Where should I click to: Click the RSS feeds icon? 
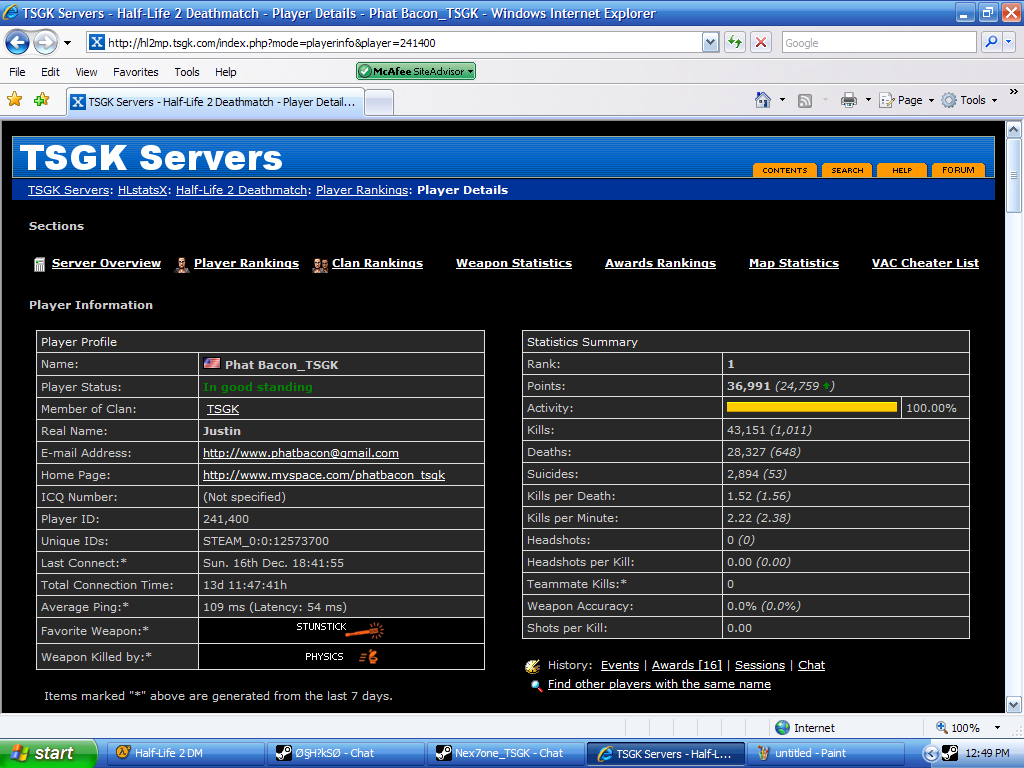pos(805,100)
